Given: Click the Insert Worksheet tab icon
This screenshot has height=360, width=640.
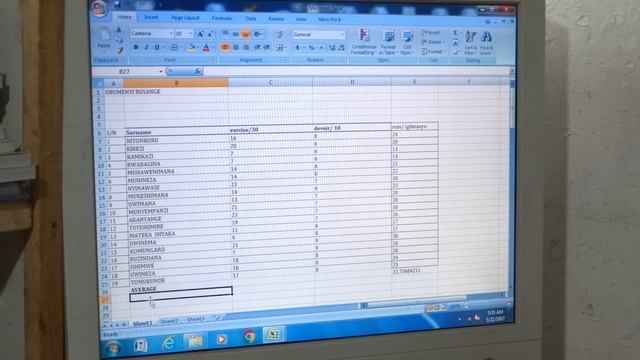Looking at the screenshot, I should point(216,317).
